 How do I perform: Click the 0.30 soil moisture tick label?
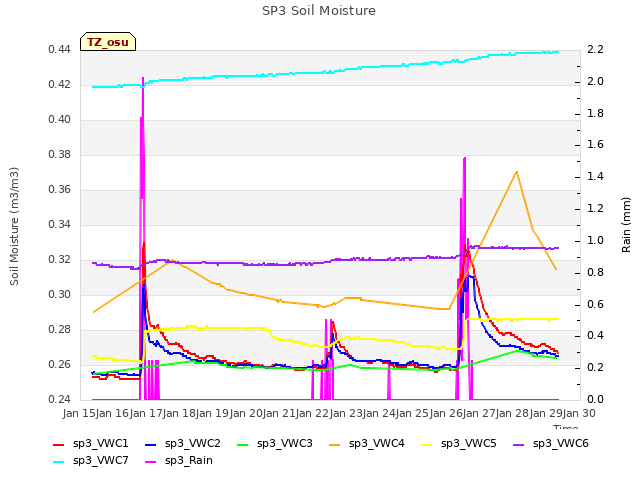click(59, 295)
